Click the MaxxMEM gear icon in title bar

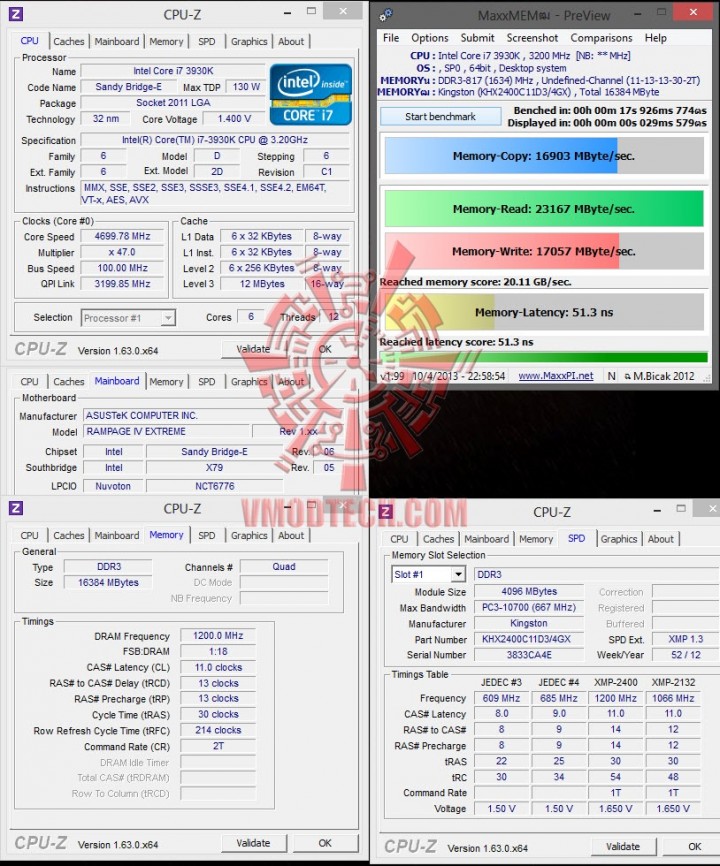tap(386, 15)
